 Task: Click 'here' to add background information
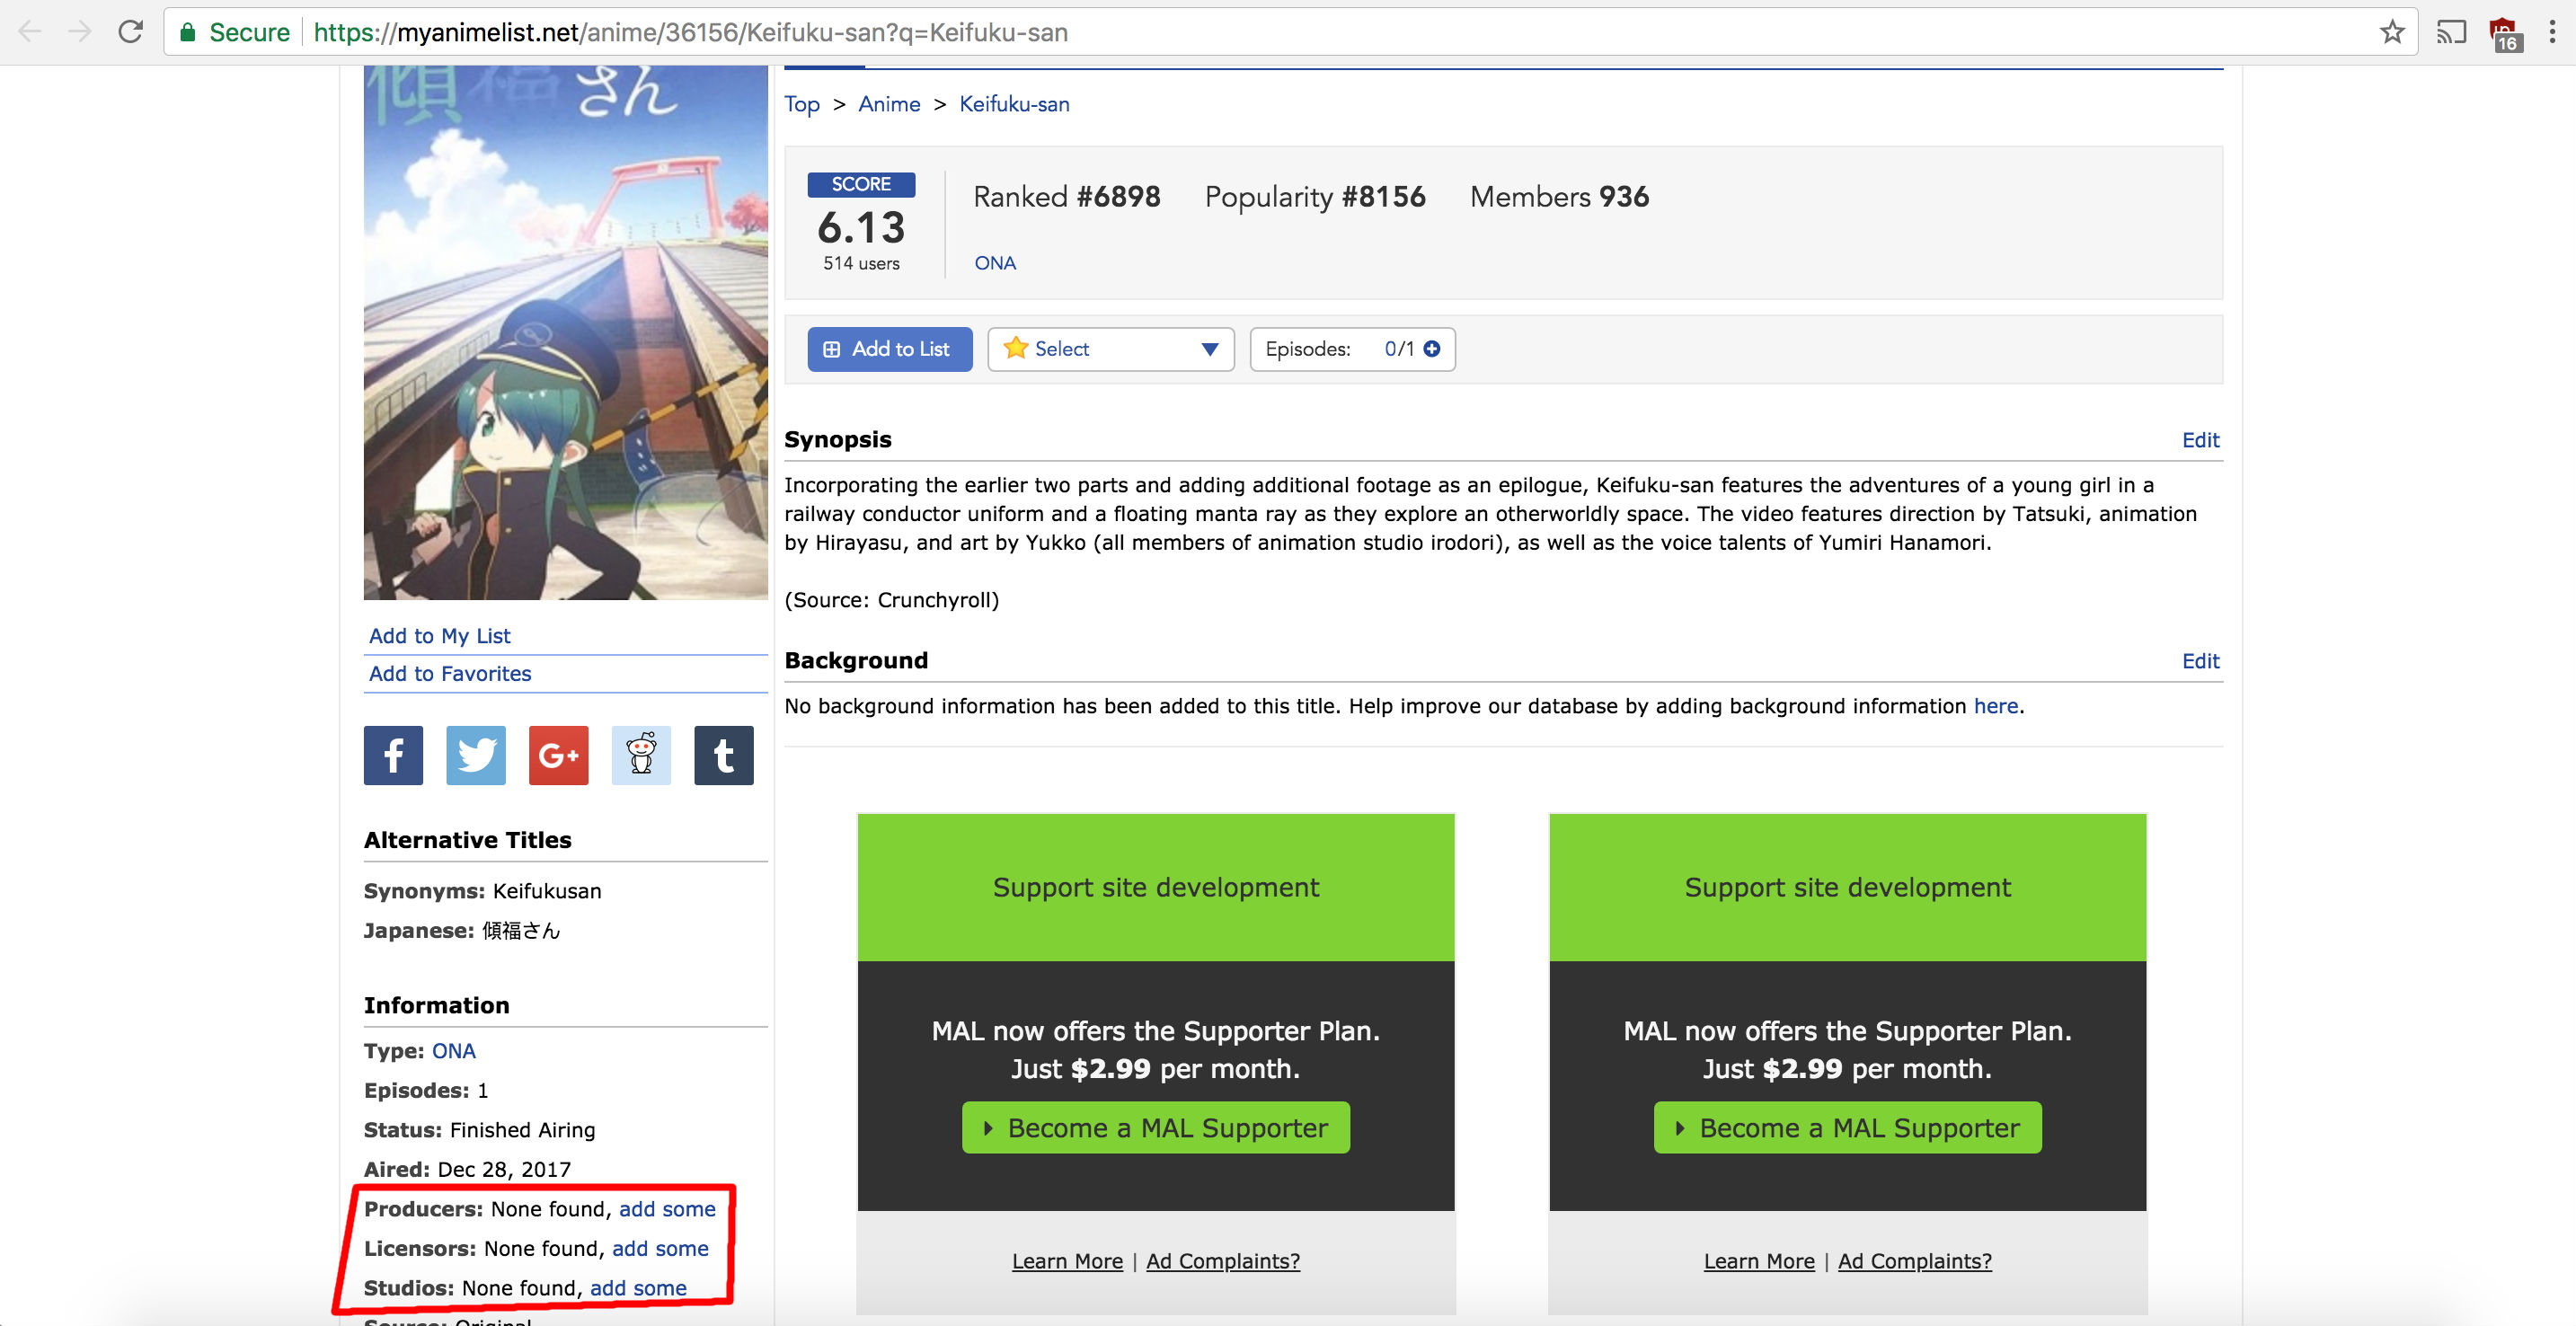pyautogui.click(x=1995, y=706)
